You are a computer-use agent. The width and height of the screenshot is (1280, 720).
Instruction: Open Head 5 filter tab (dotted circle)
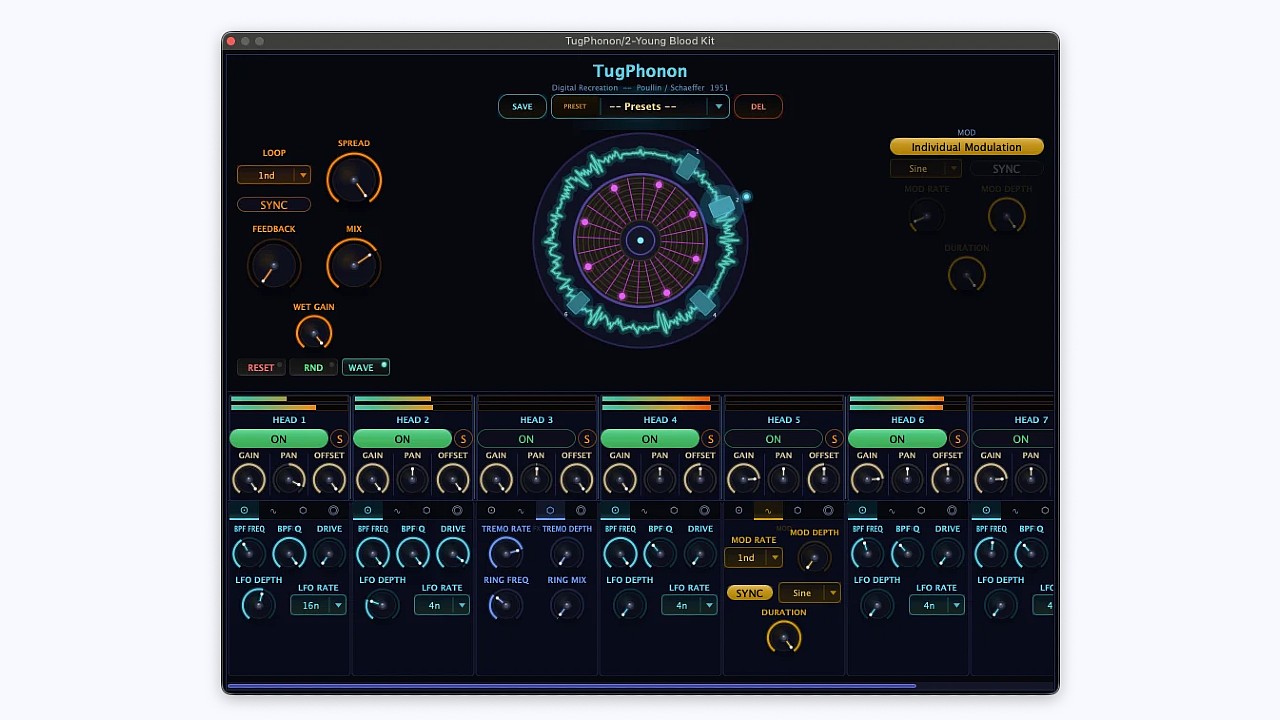(x=738, y=511)
